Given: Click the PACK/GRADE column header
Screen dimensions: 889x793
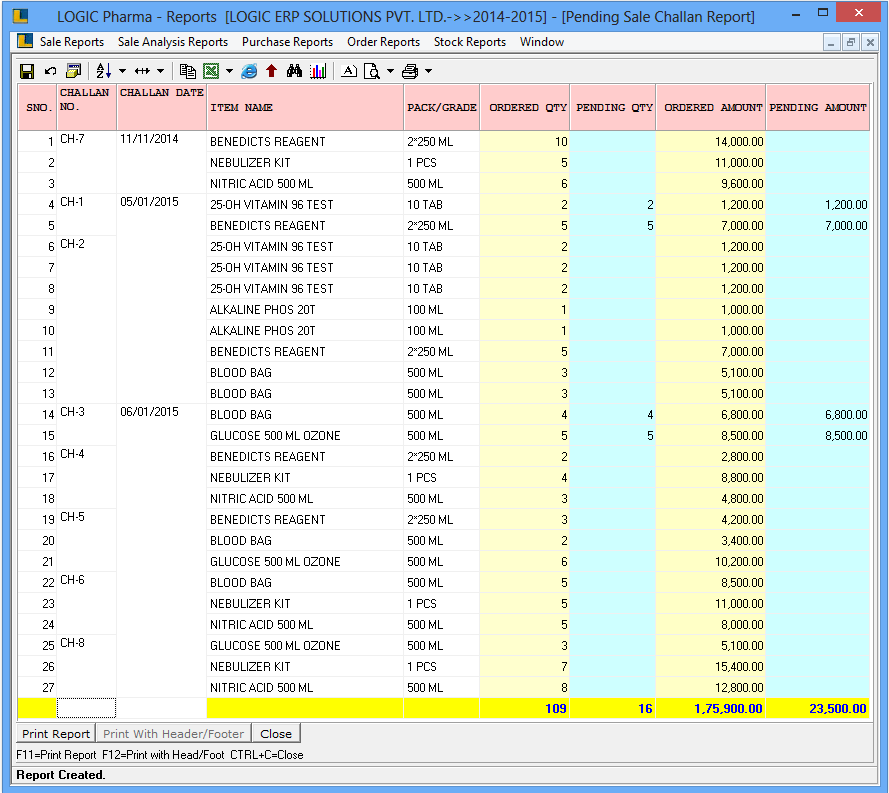Looking at the screenshot, I should [442, 108].
